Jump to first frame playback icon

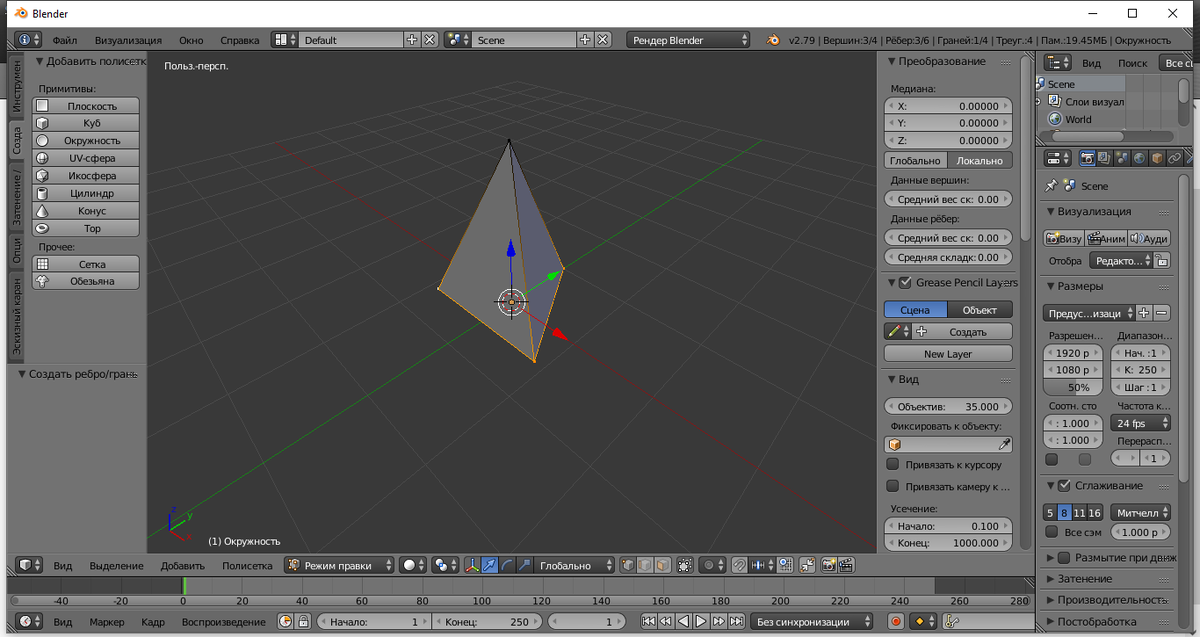(x=648, y=621)
